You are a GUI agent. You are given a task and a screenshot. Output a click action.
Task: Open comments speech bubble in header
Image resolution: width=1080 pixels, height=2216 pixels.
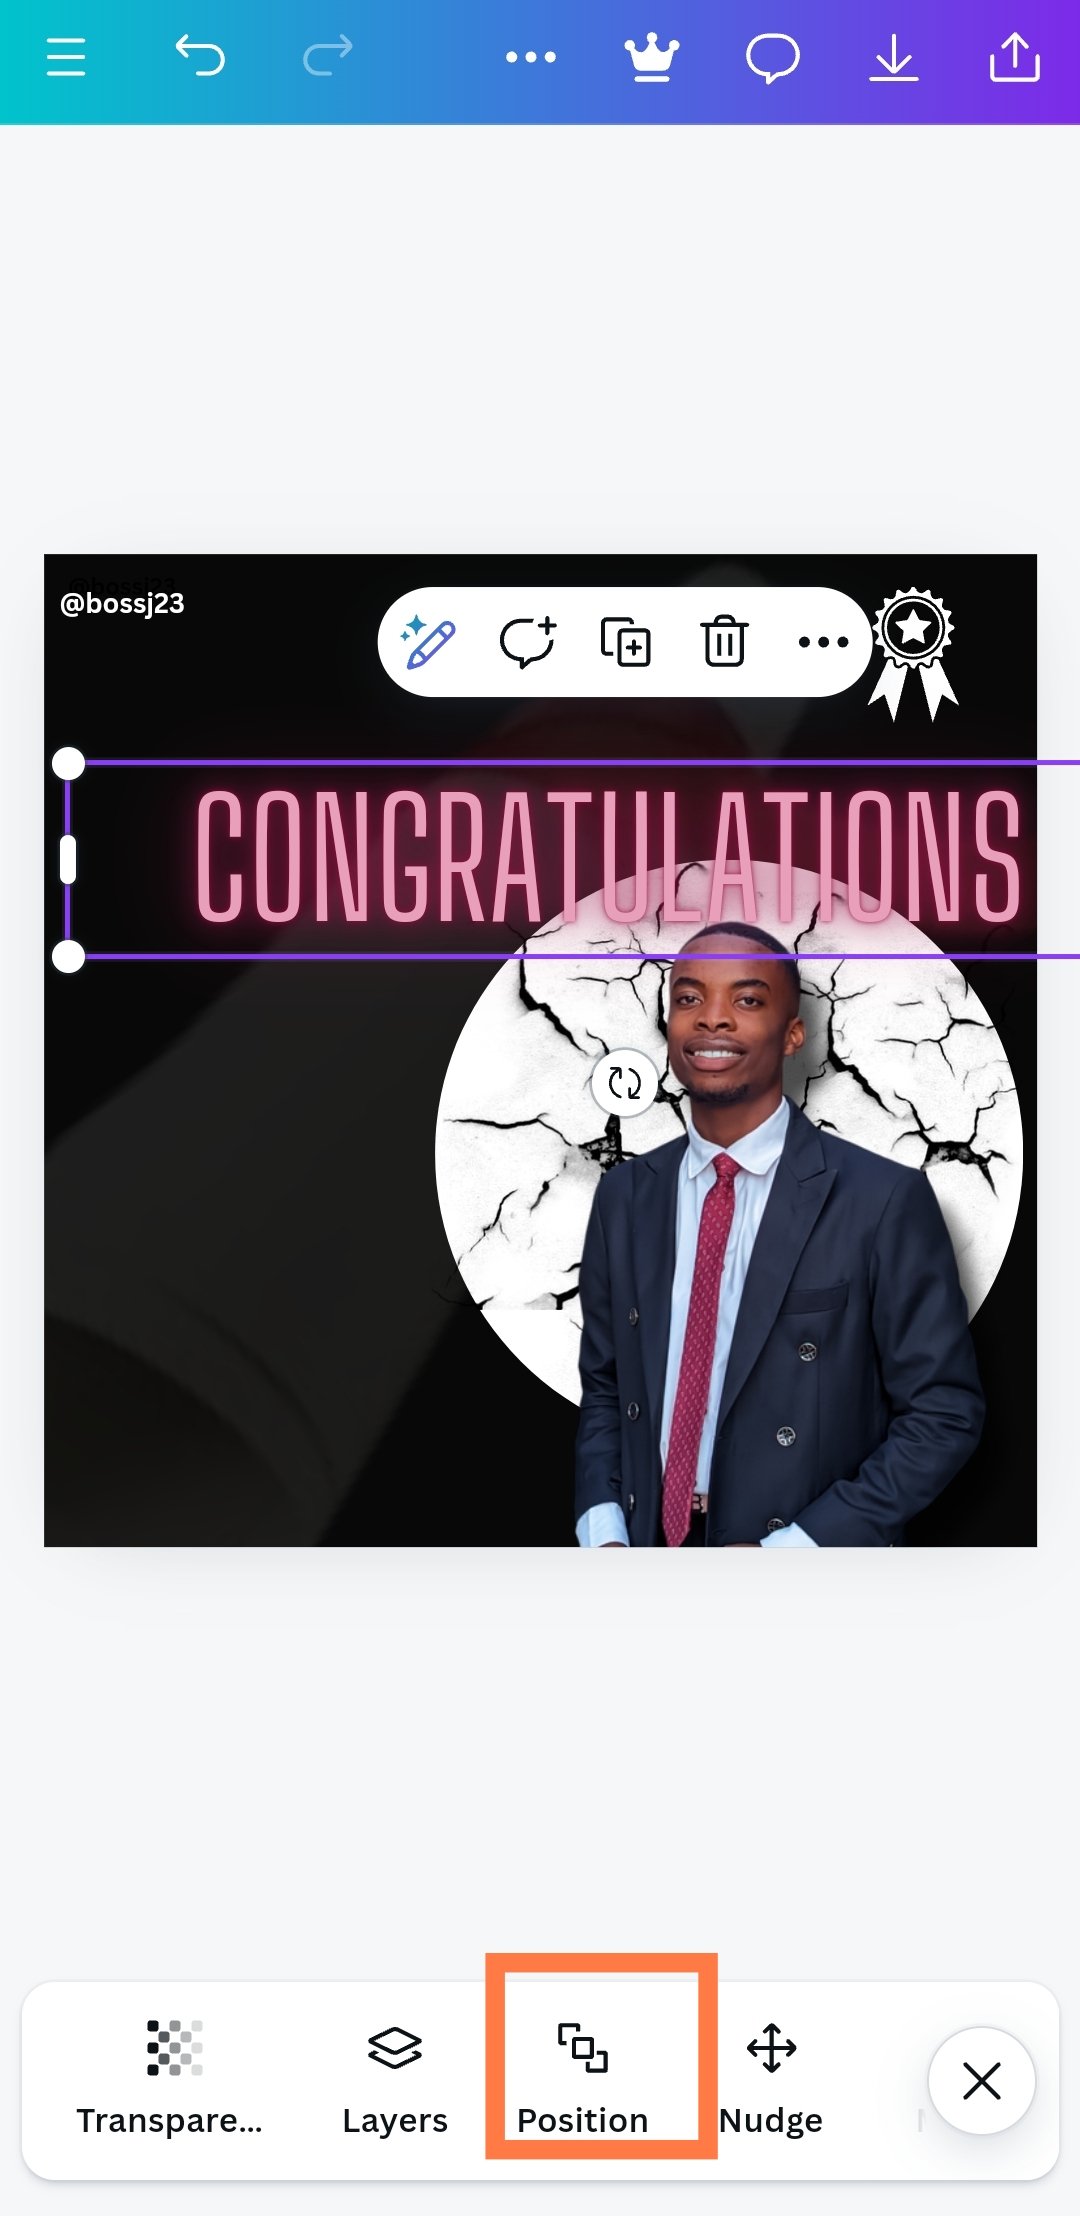click(773, 58)
